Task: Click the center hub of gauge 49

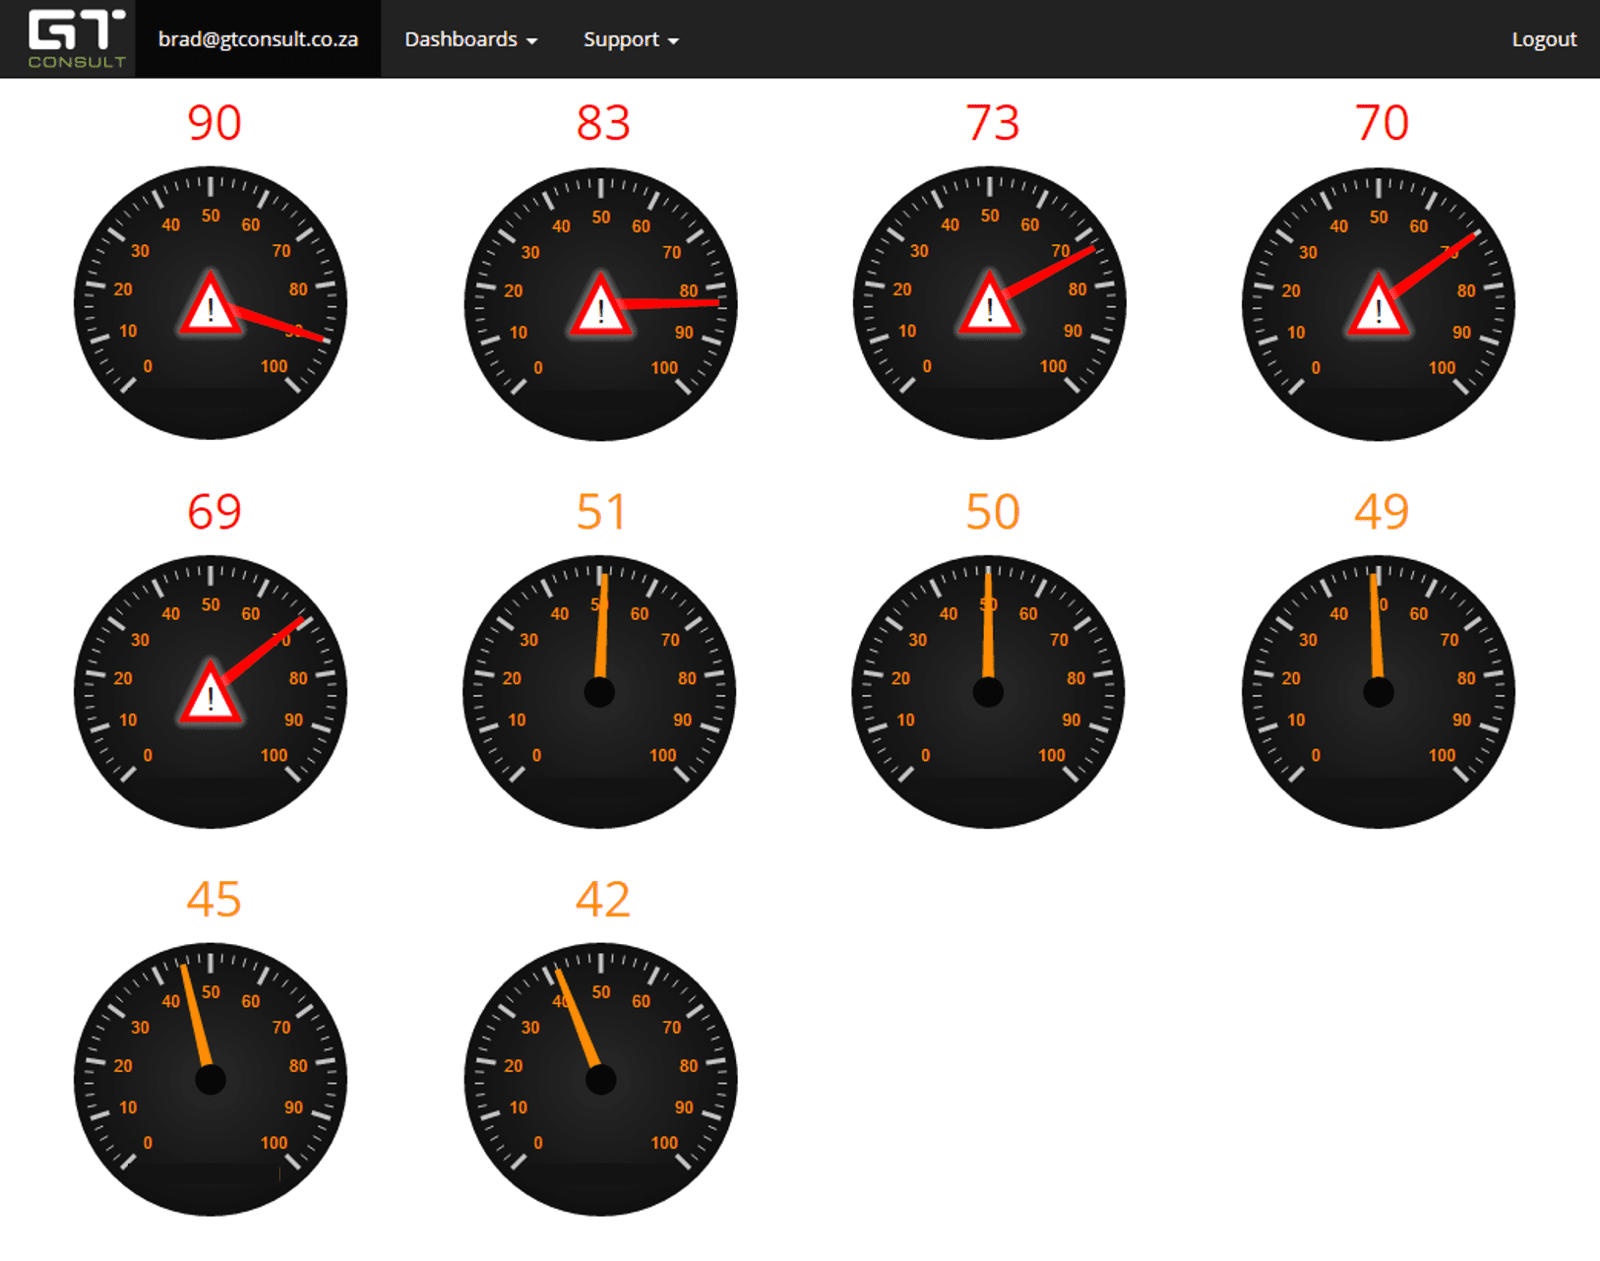Action: click(1378, 692)
